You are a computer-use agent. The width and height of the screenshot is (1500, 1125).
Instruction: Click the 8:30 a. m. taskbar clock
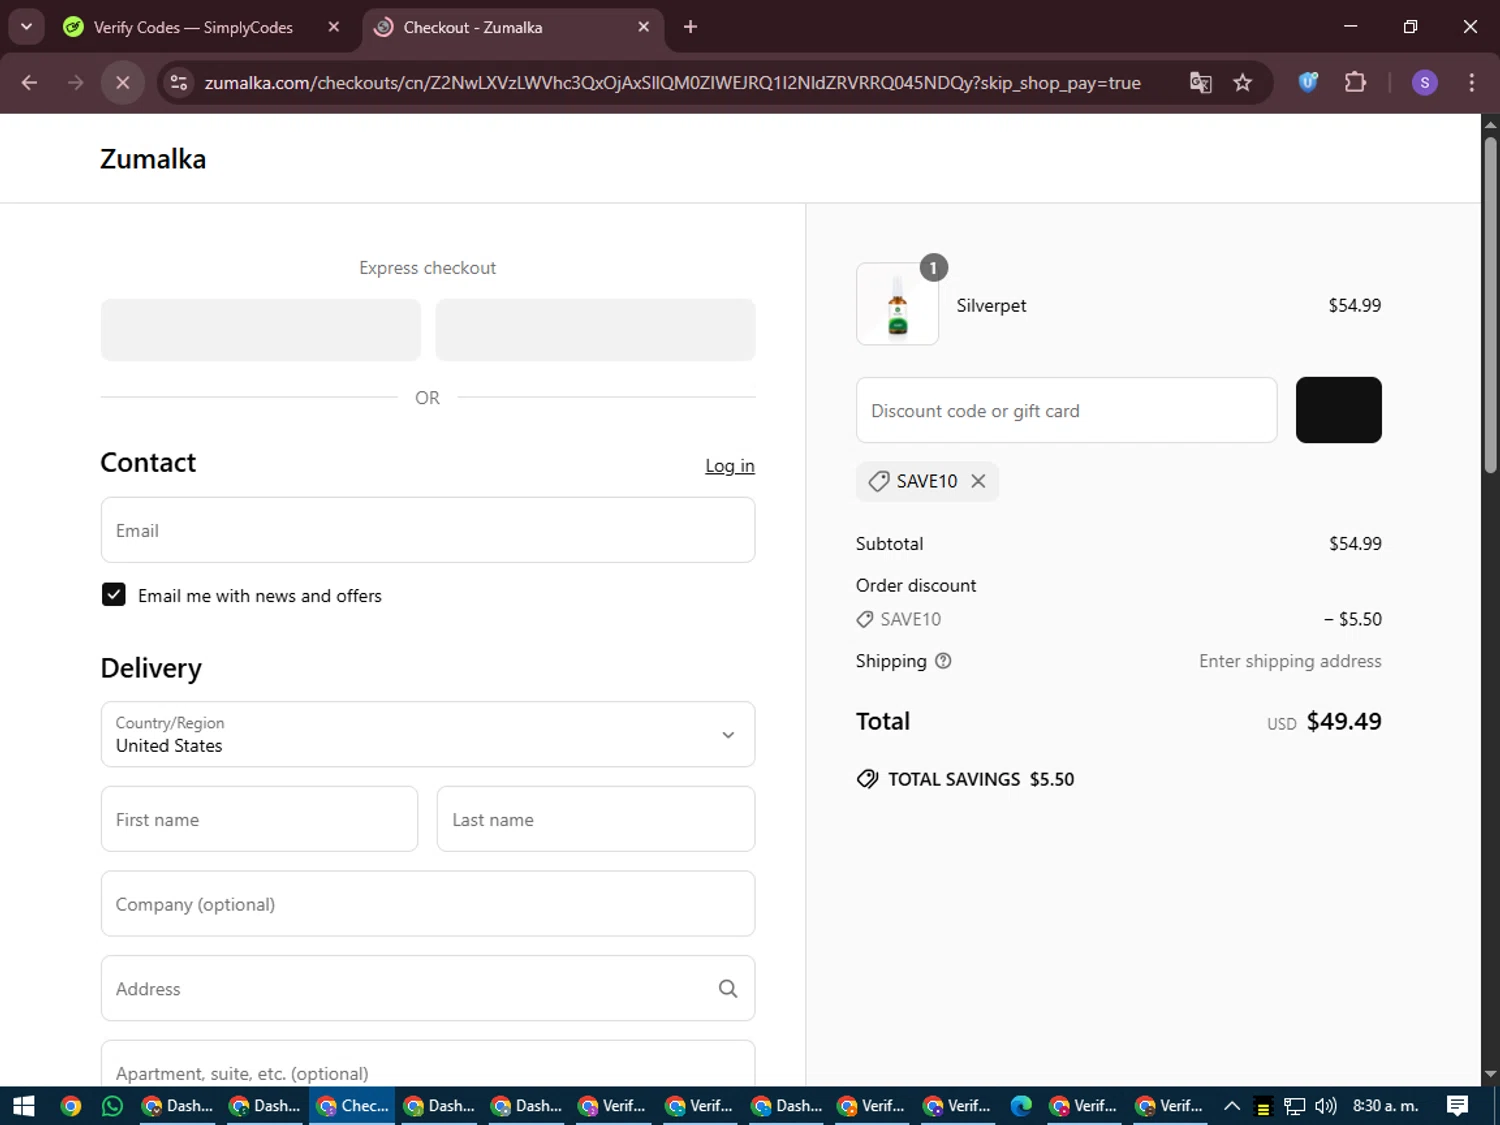coord(1386,1106)
